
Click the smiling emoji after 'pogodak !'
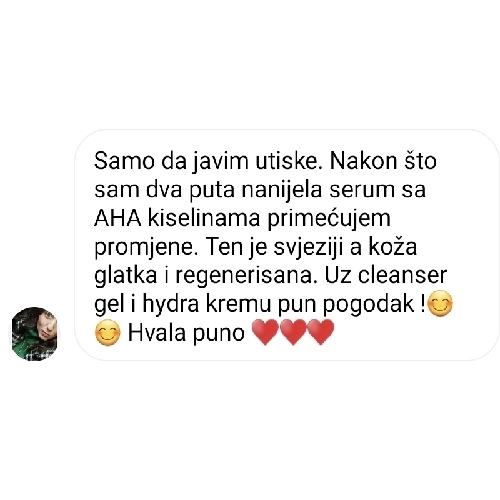tap(440, 303)
